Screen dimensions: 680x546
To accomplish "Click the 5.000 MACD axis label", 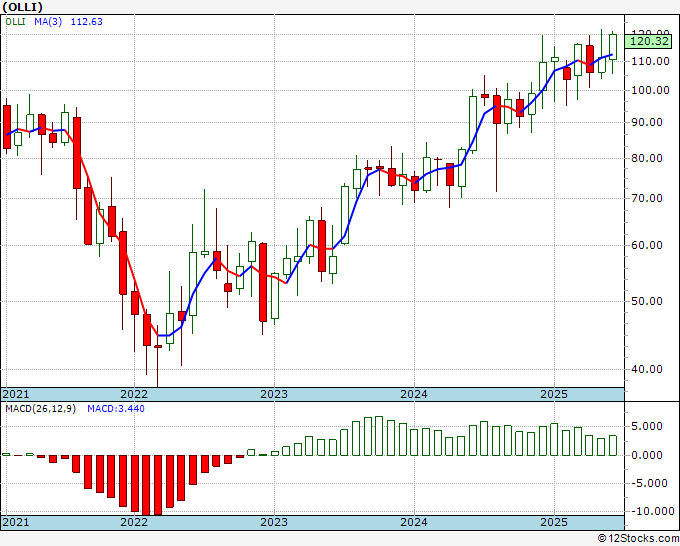I will [x=647, y=426].
